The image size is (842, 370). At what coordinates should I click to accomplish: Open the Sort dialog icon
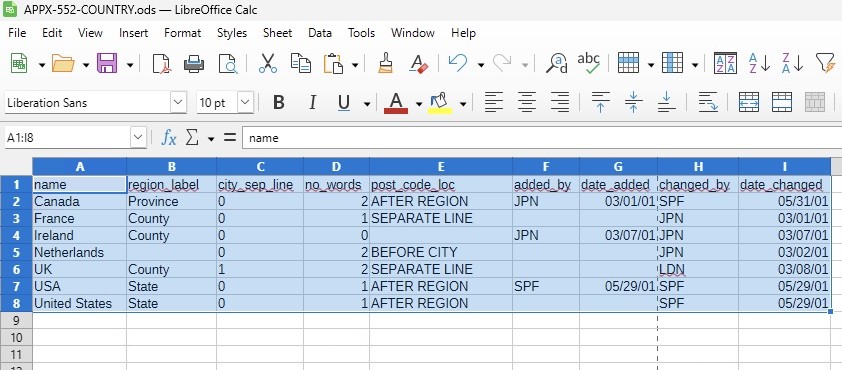pyautogui.click(x=725, y=64)
